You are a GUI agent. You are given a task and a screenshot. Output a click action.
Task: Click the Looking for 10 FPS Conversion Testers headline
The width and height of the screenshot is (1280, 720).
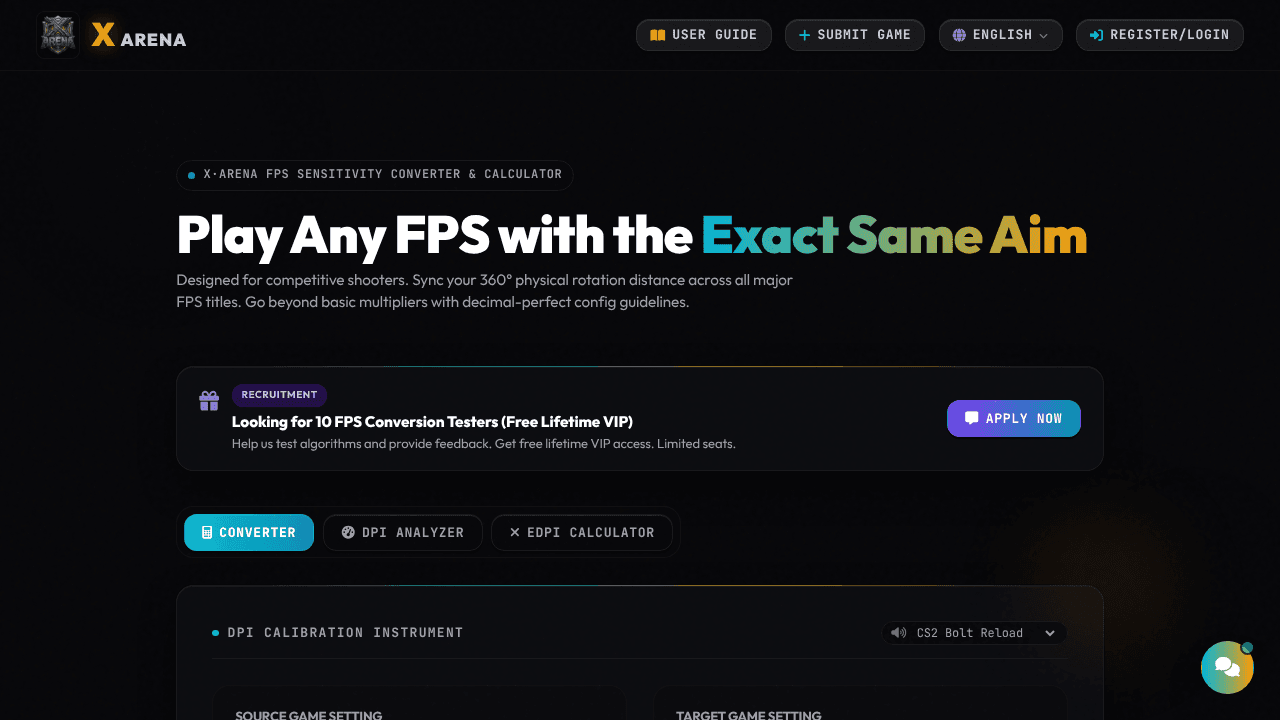432,422
